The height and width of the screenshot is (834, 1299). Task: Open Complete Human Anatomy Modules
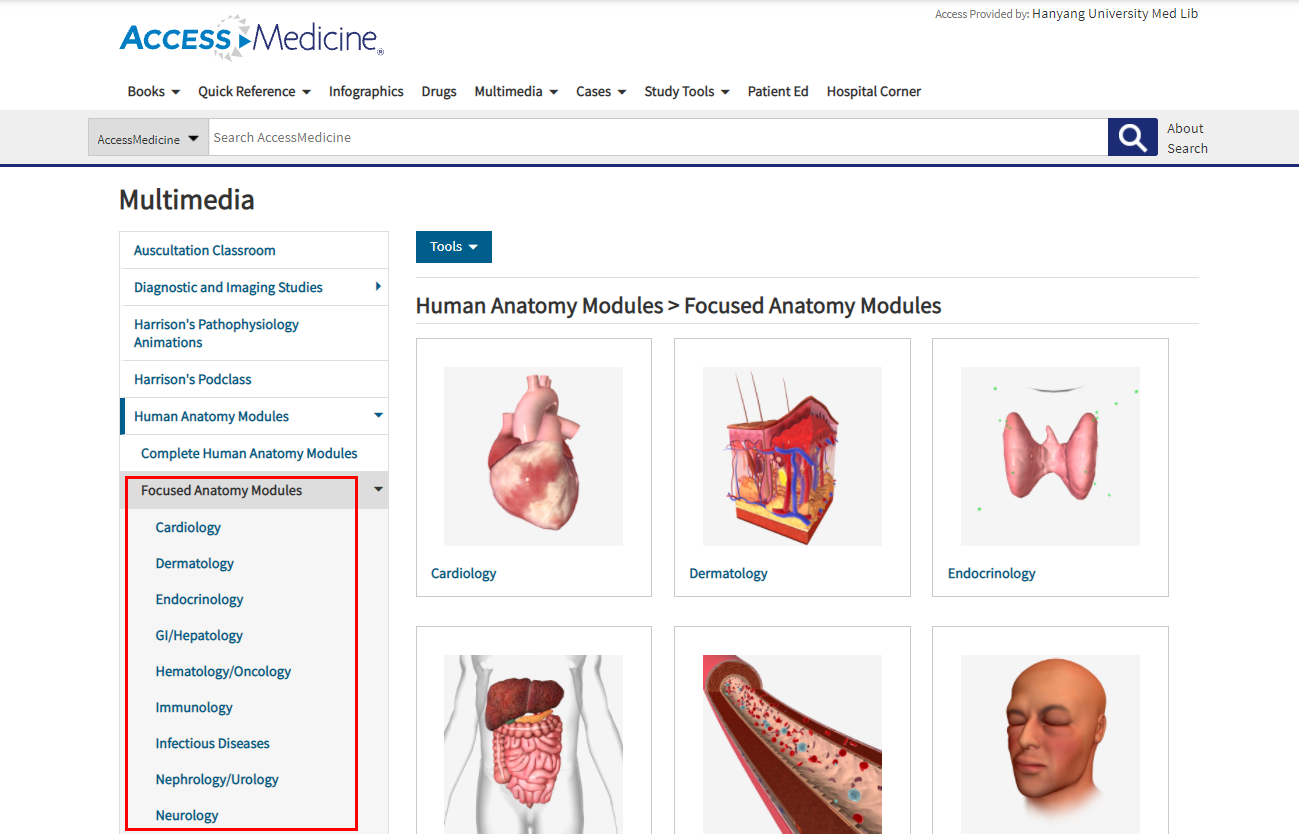coord(249,453)
